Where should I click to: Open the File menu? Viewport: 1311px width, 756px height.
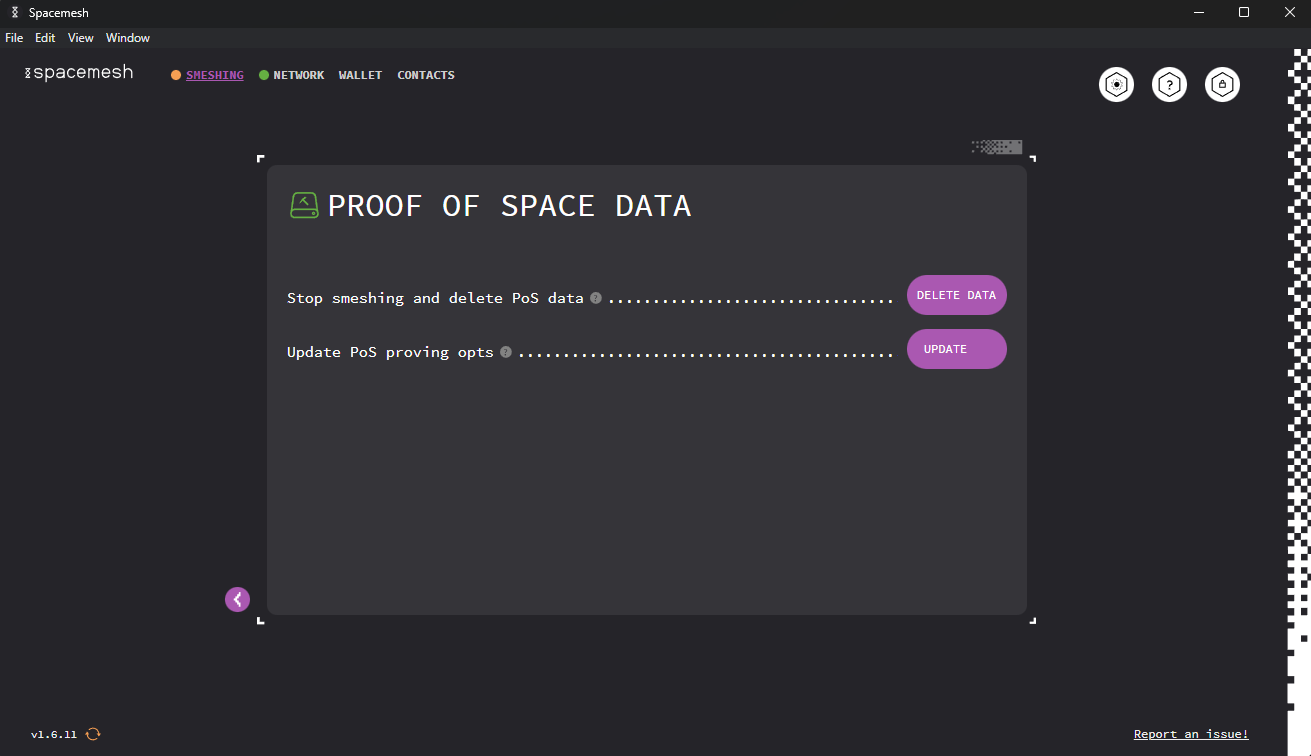pyautogui.click(x=14, y=38)
